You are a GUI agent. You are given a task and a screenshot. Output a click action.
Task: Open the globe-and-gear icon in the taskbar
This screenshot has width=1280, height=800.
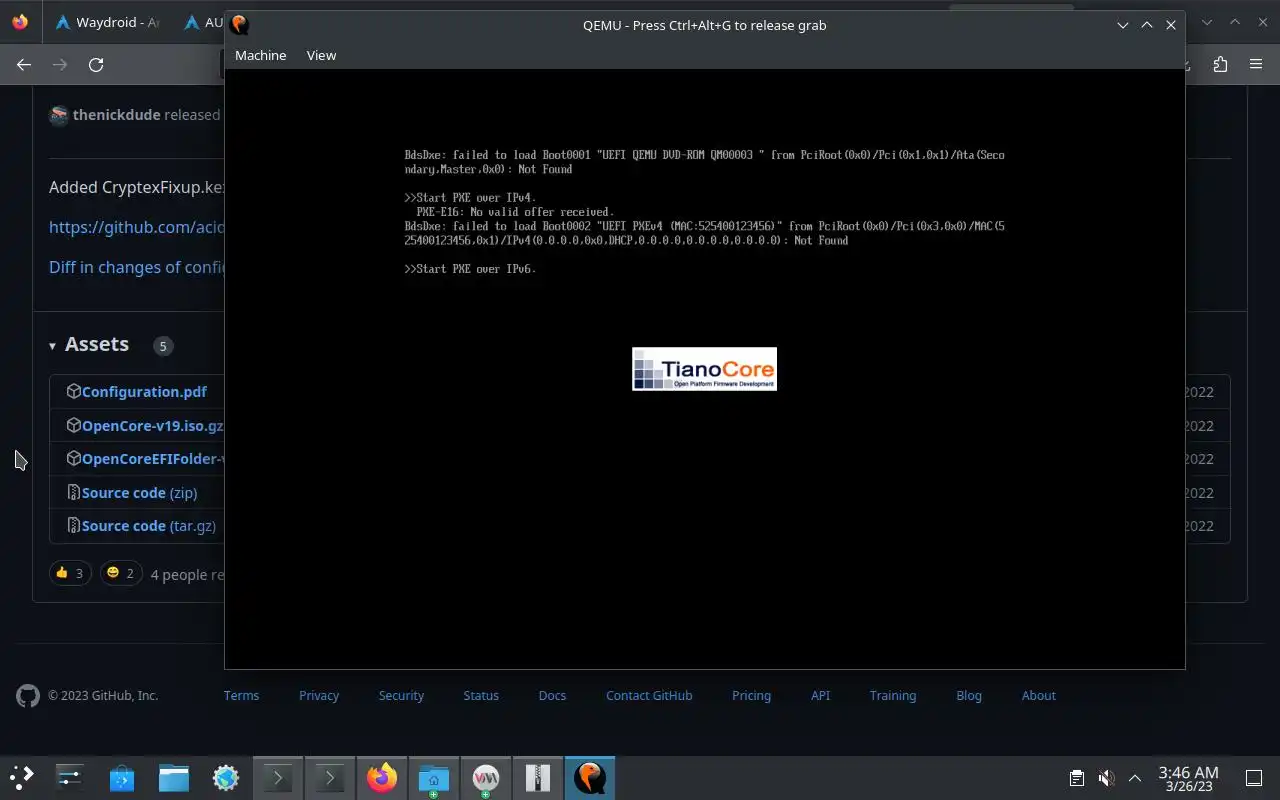pos(226,777)
